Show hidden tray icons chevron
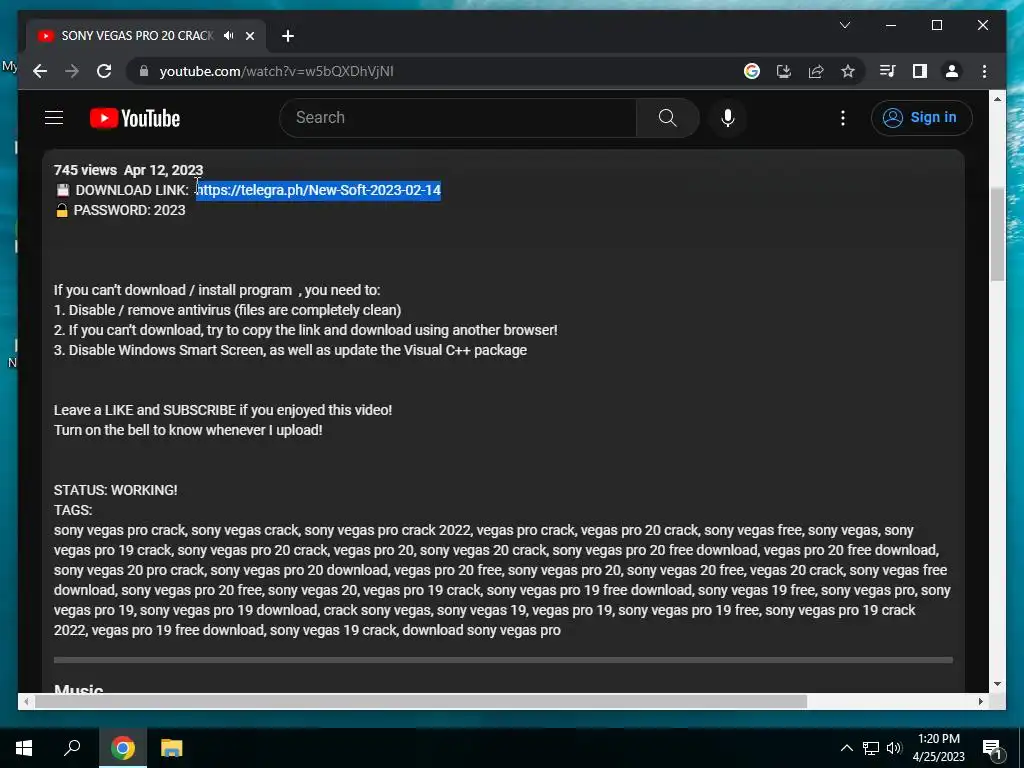 click(x=846, y=748)
